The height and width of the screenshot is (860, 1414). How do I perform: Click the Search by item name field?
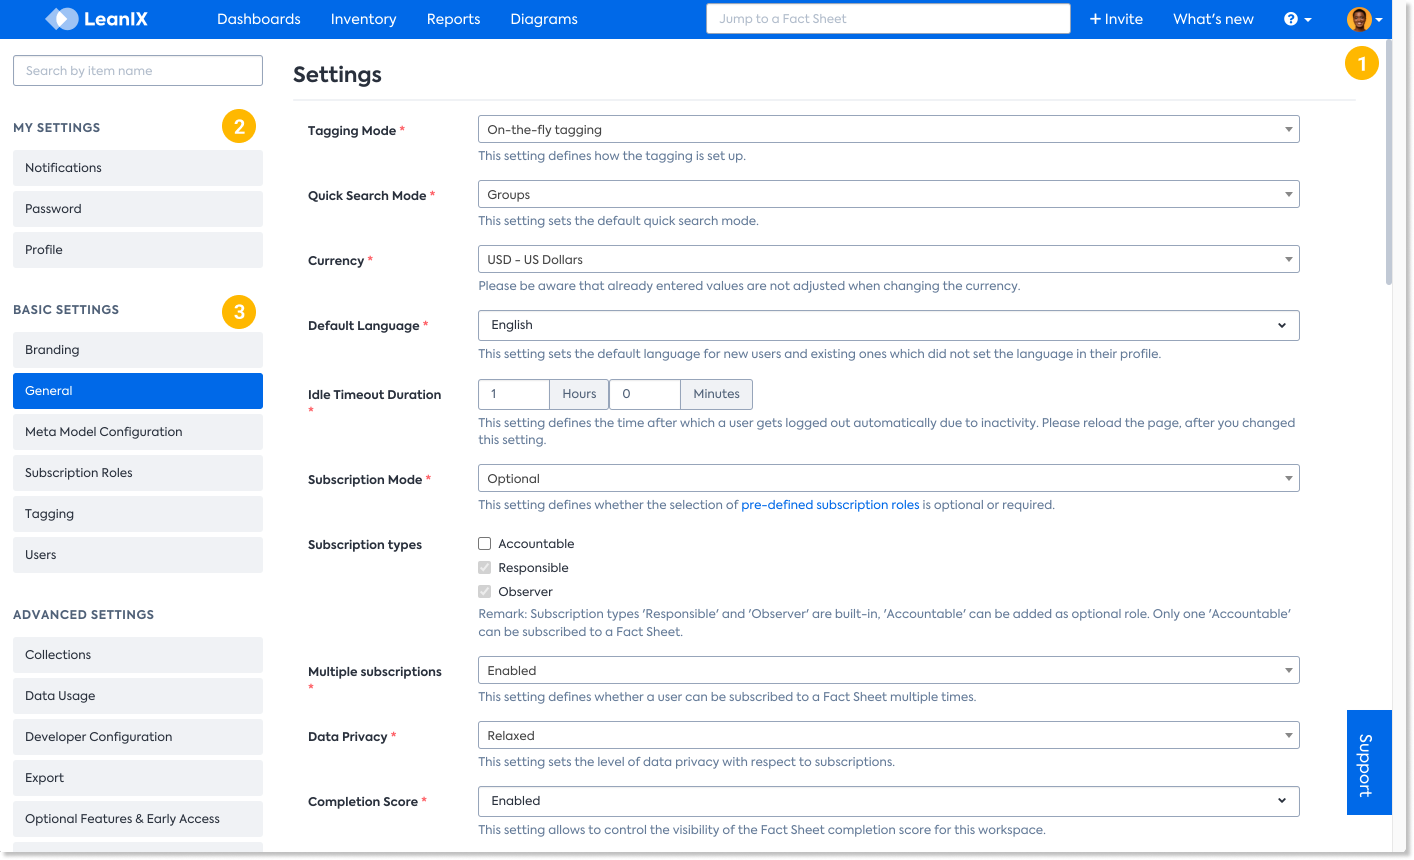pyautogui.click(x=138, y=71)
